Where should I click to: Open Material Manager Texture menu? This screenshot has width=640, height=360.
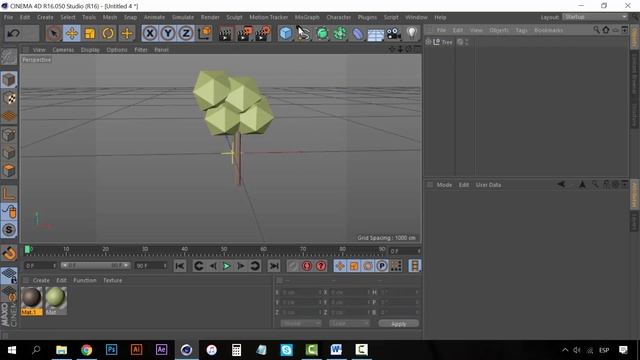tap(113, 280)
